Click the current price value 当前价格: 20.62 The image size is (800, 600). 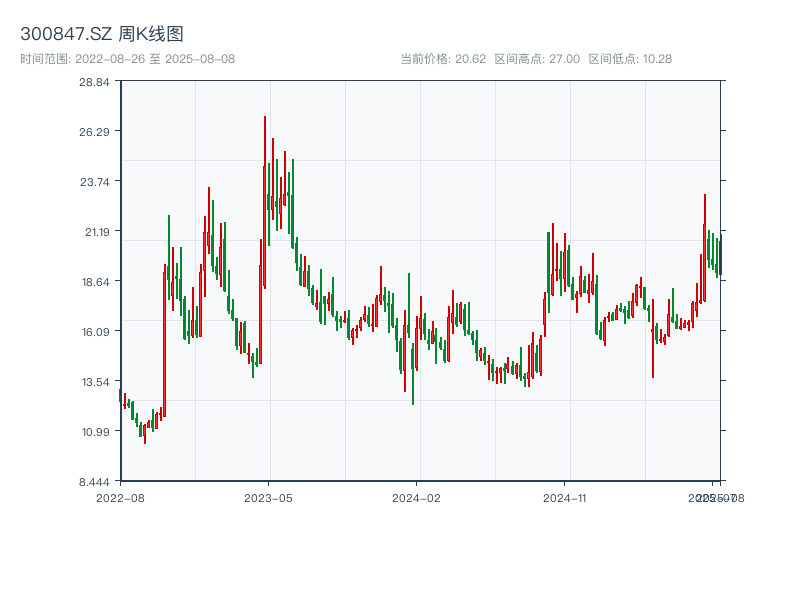443,59
